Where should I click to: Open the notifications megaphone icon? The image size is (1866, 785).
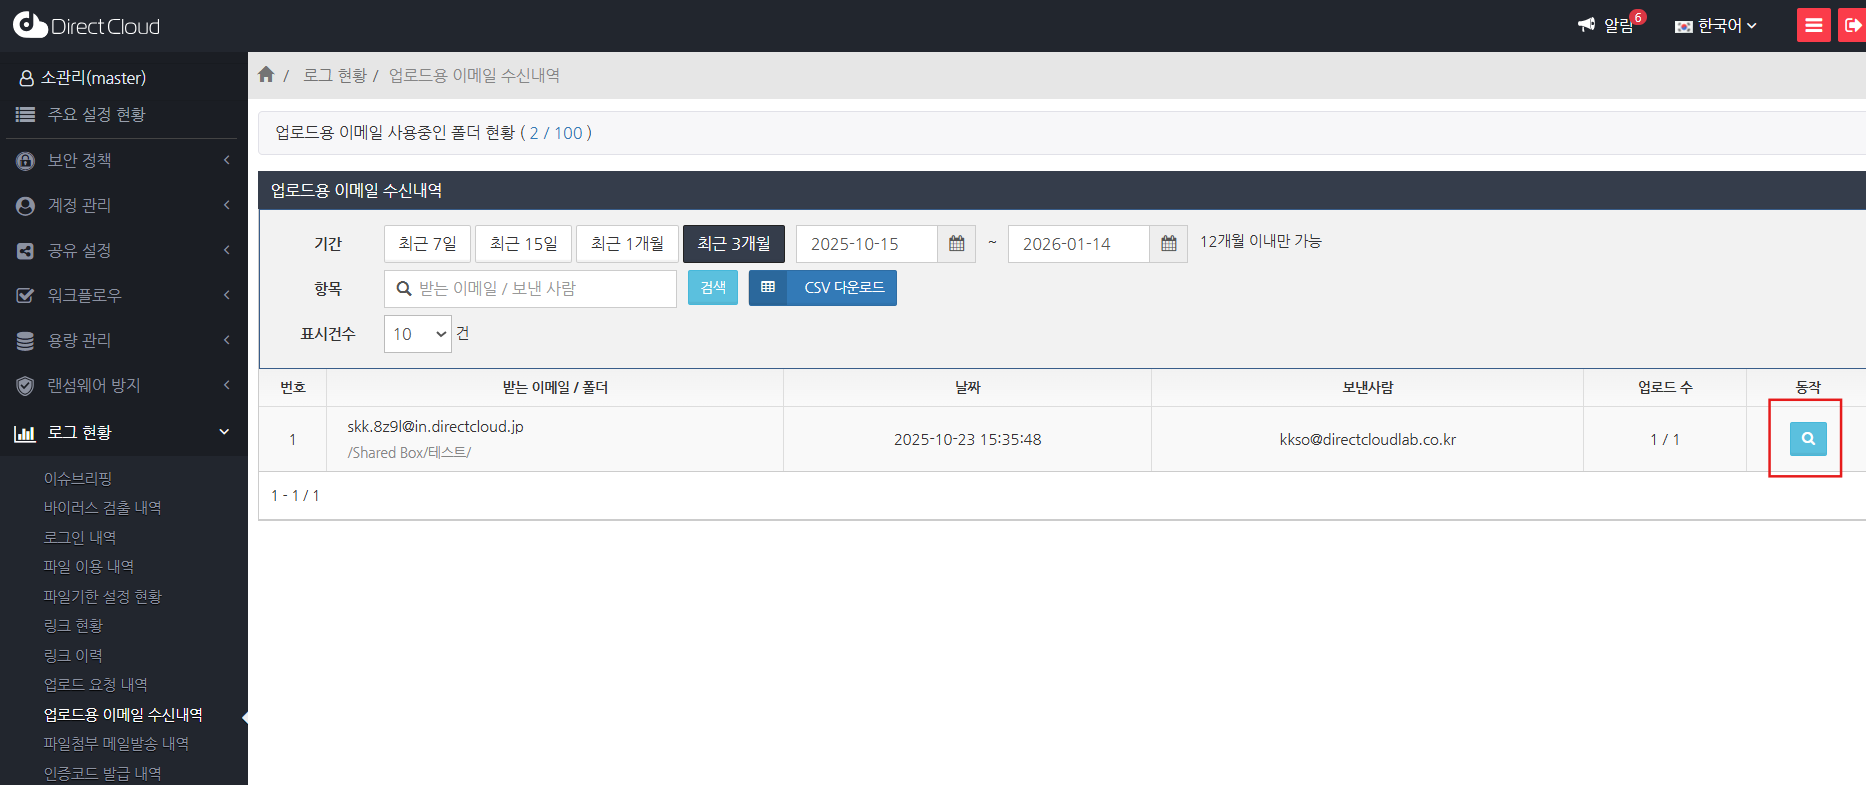click(1587, 25)
